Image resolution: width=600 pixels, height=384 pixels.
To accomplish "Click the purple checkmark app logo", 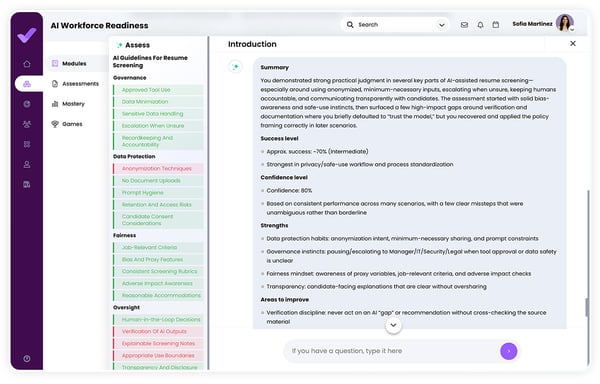I will tap(27, 35).
